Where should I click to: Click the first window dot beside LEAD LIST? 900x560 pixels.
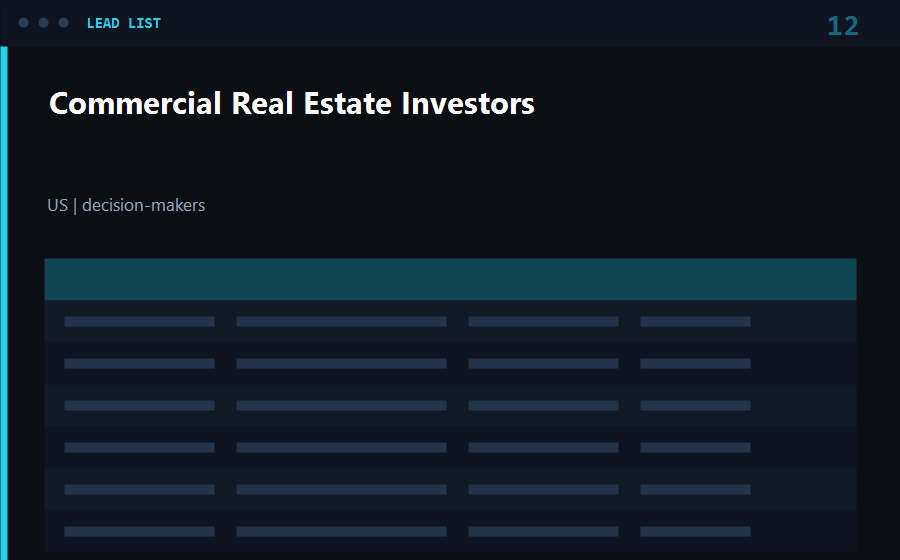click(x=24, y=23)
